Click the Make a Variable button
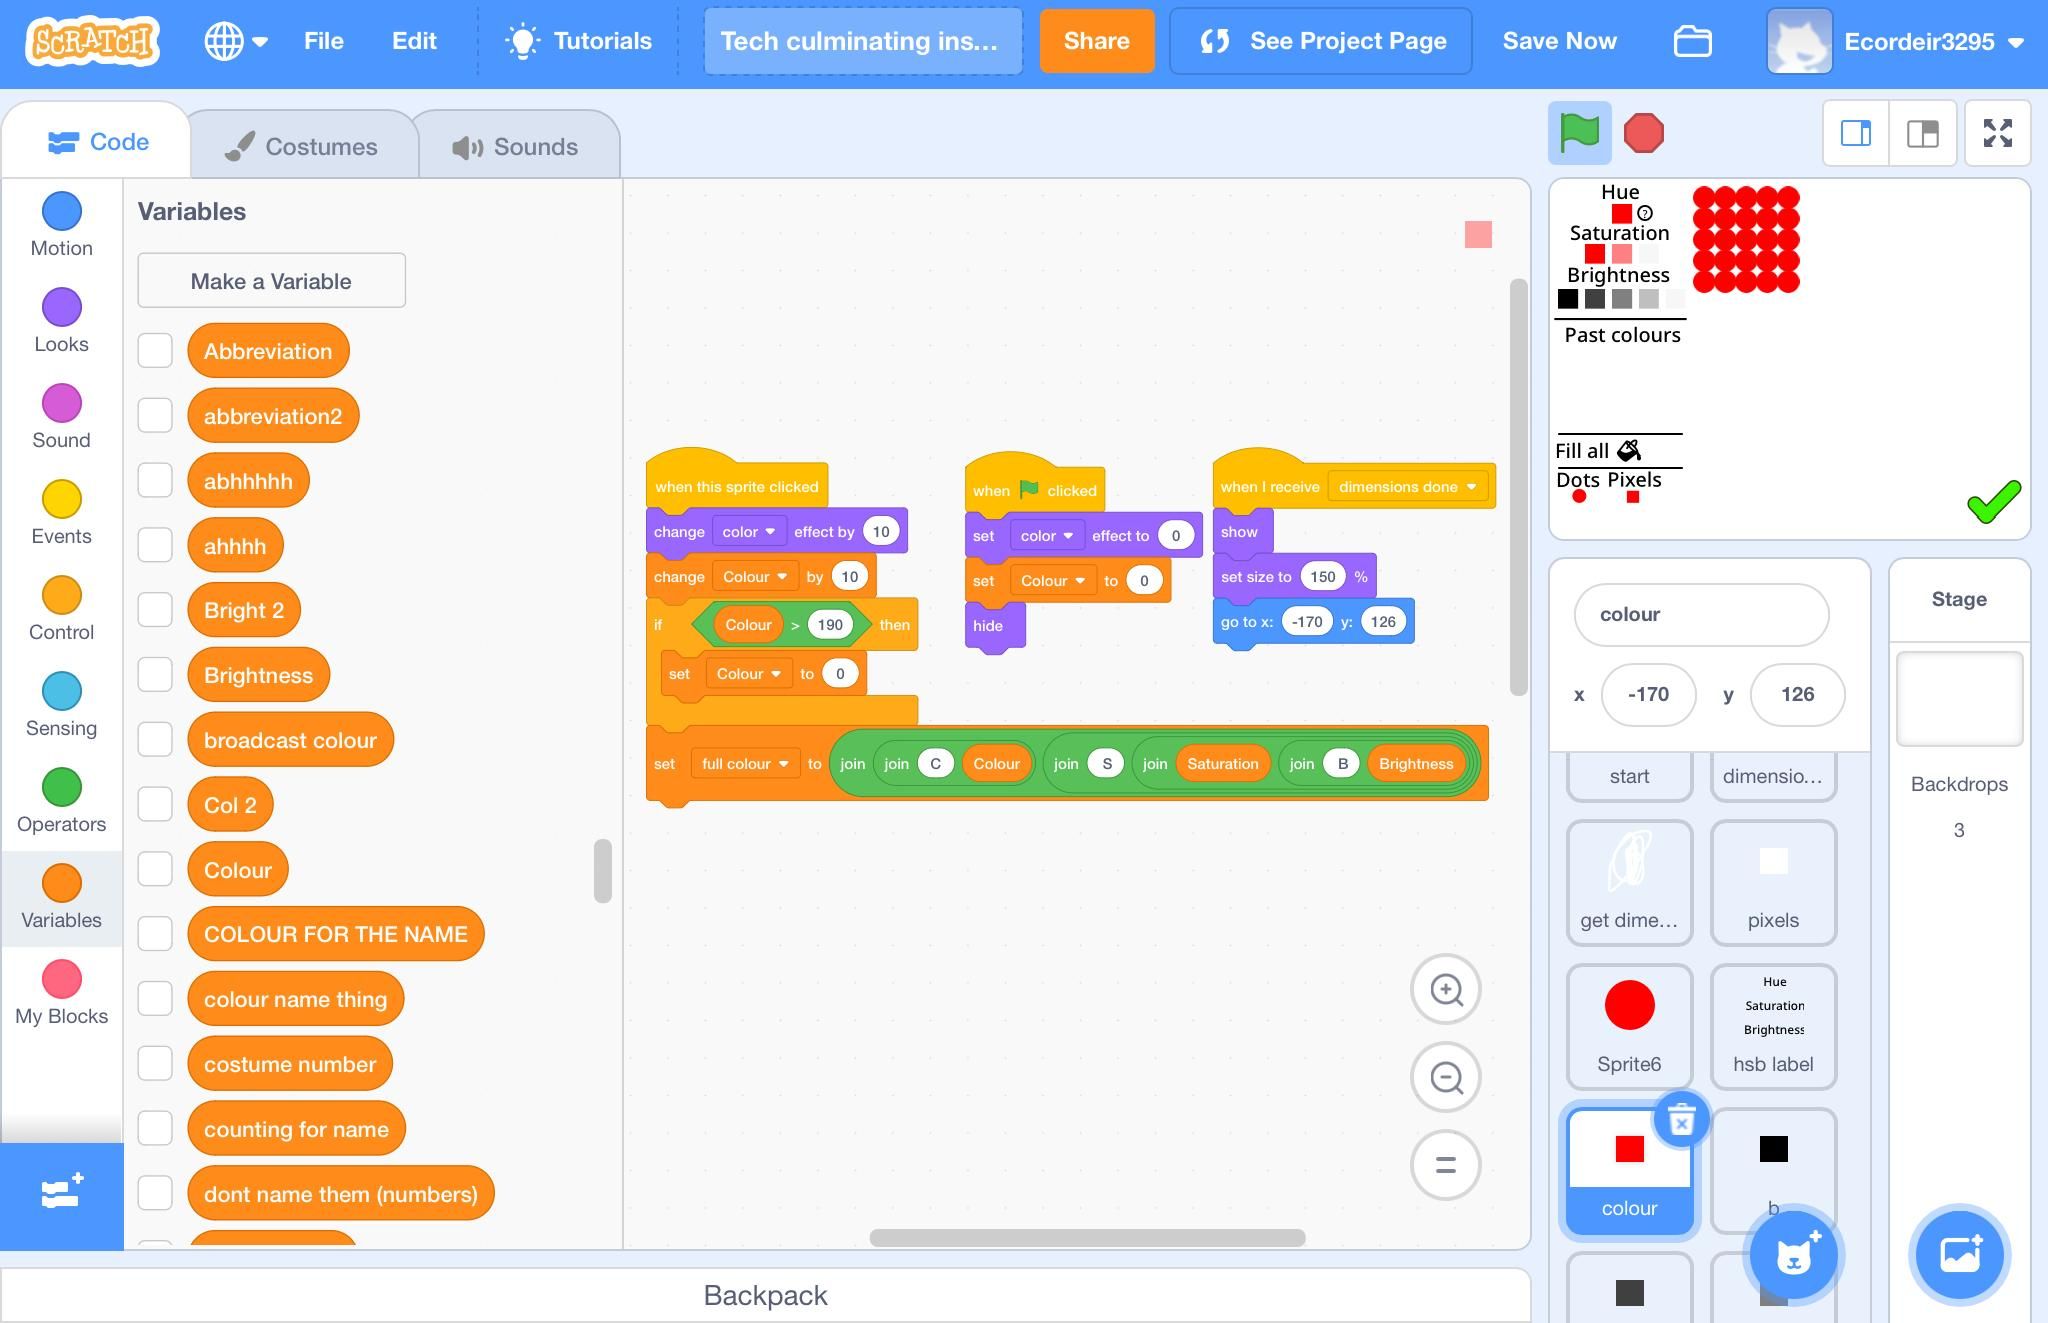Screen dimensions: 2048x1323 (x=271, y=281)
